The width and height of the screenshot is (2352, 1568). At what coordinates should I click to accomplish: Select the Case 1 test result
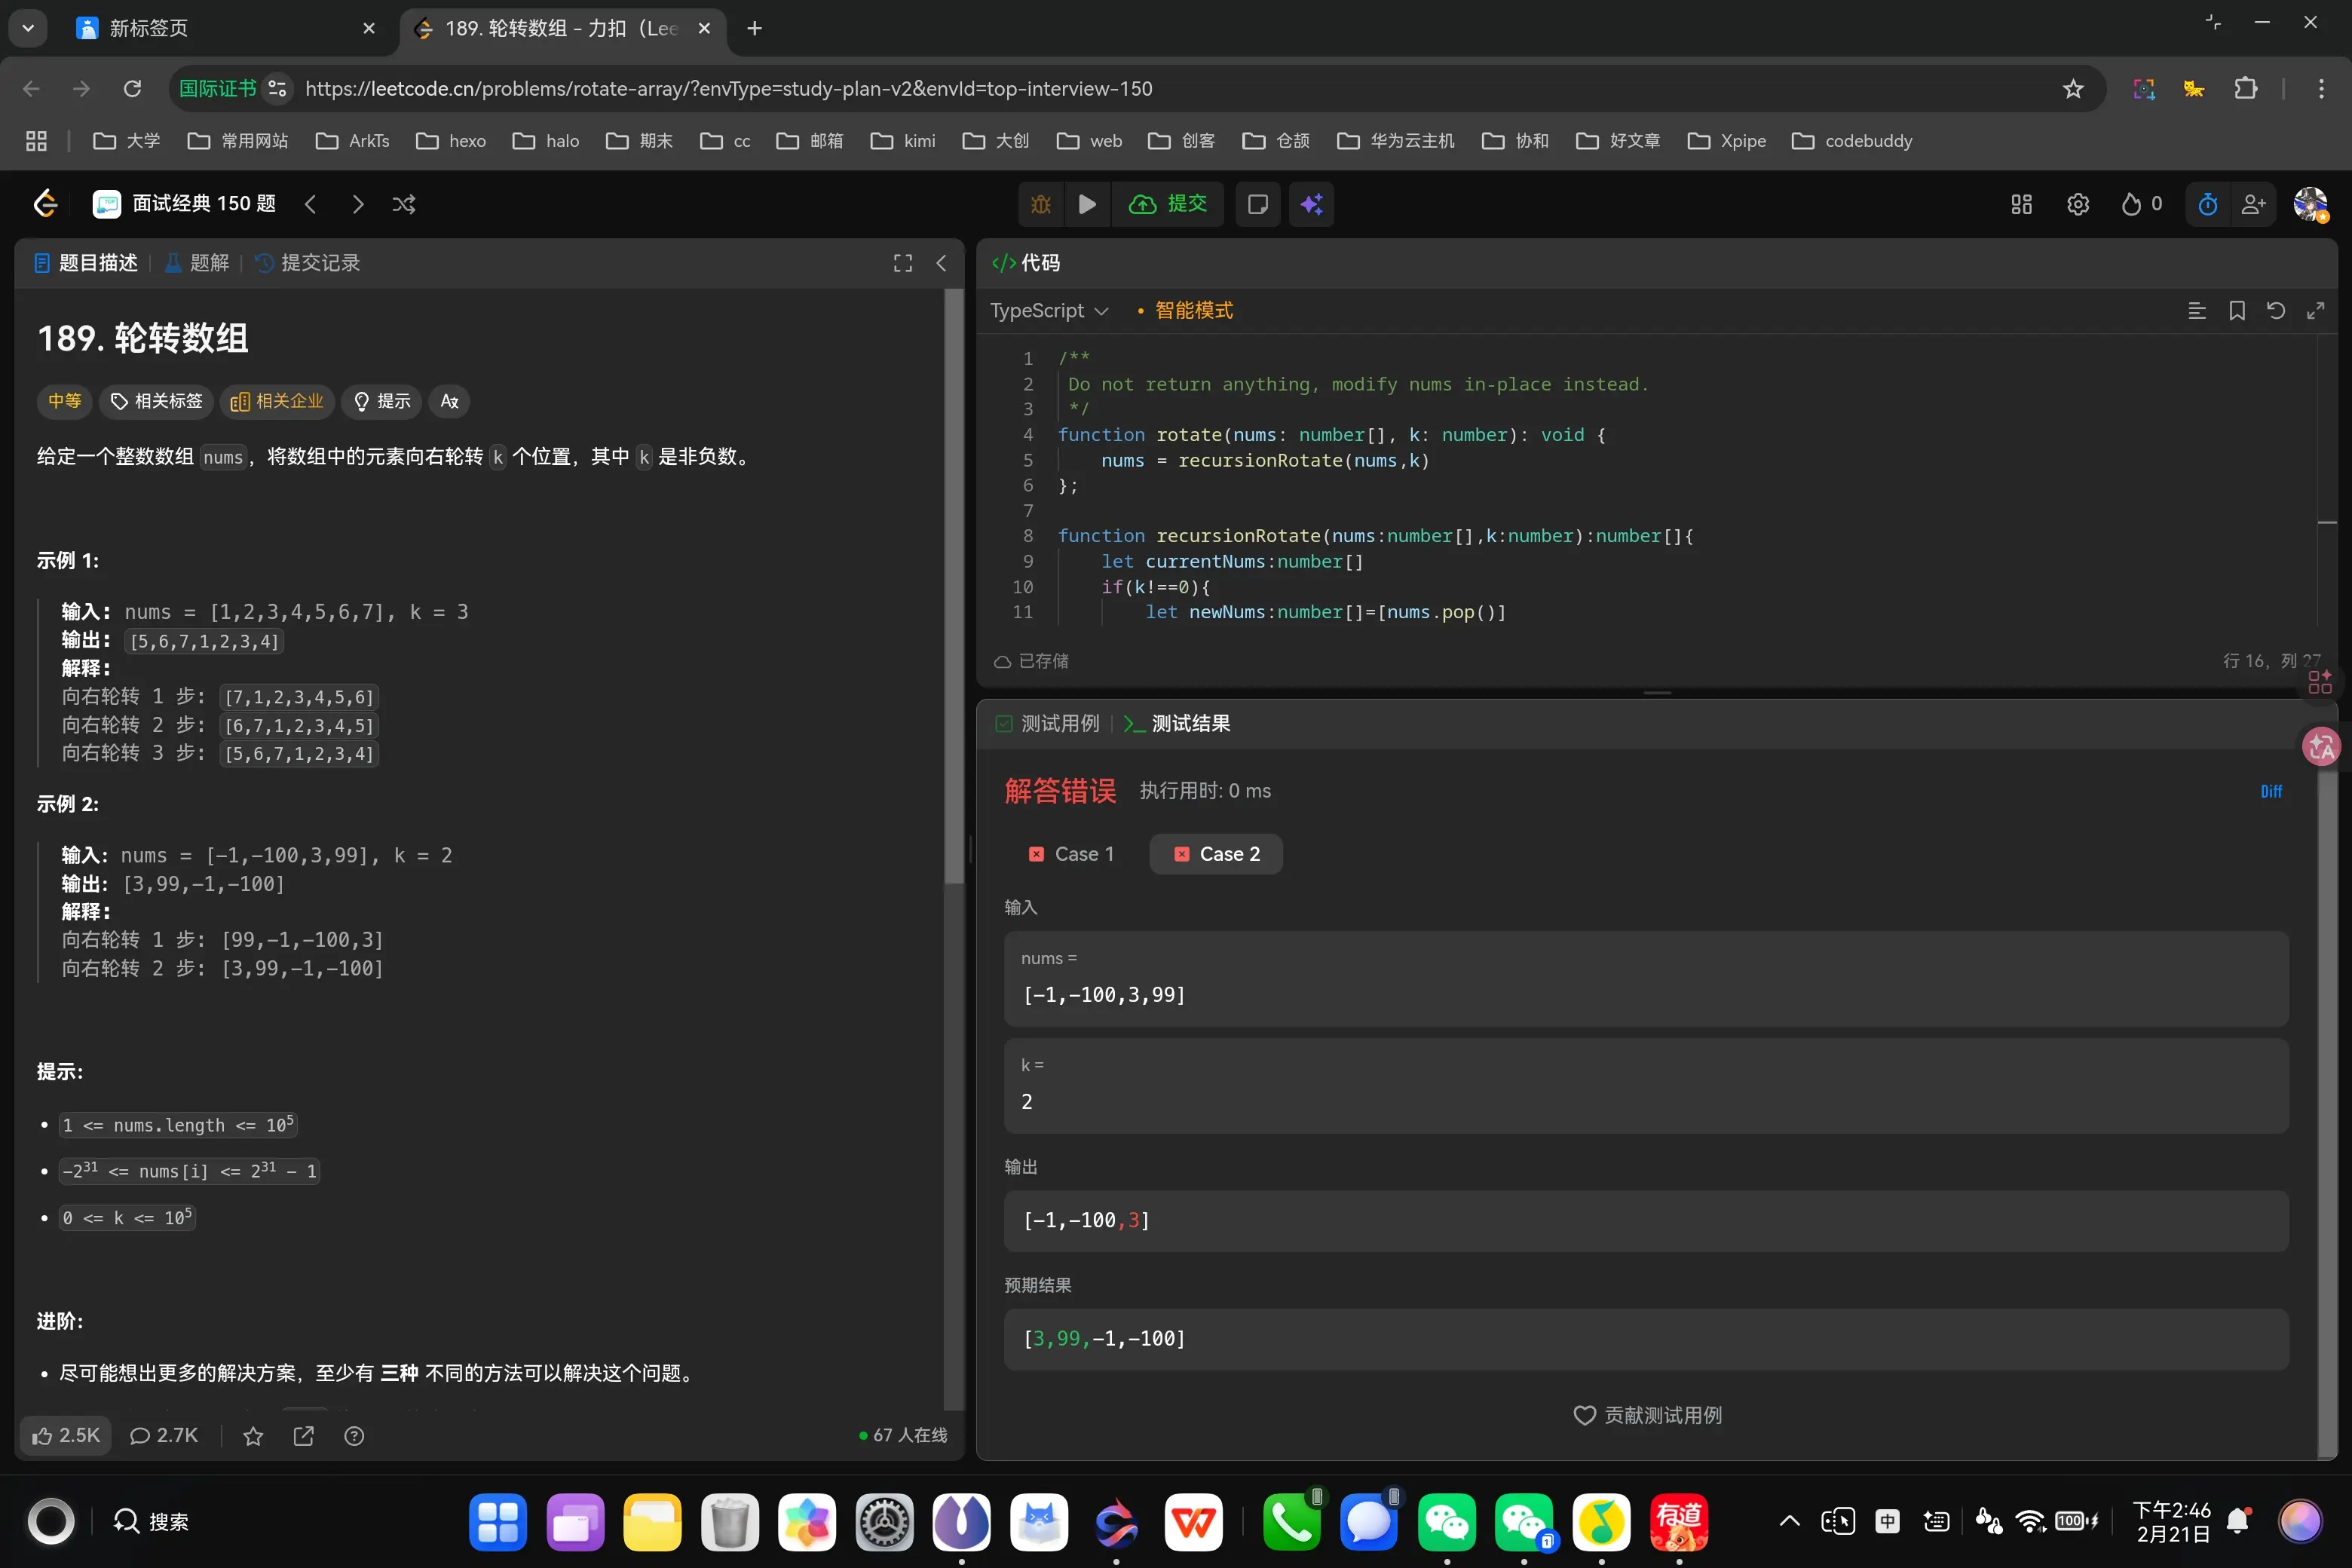1071,854
